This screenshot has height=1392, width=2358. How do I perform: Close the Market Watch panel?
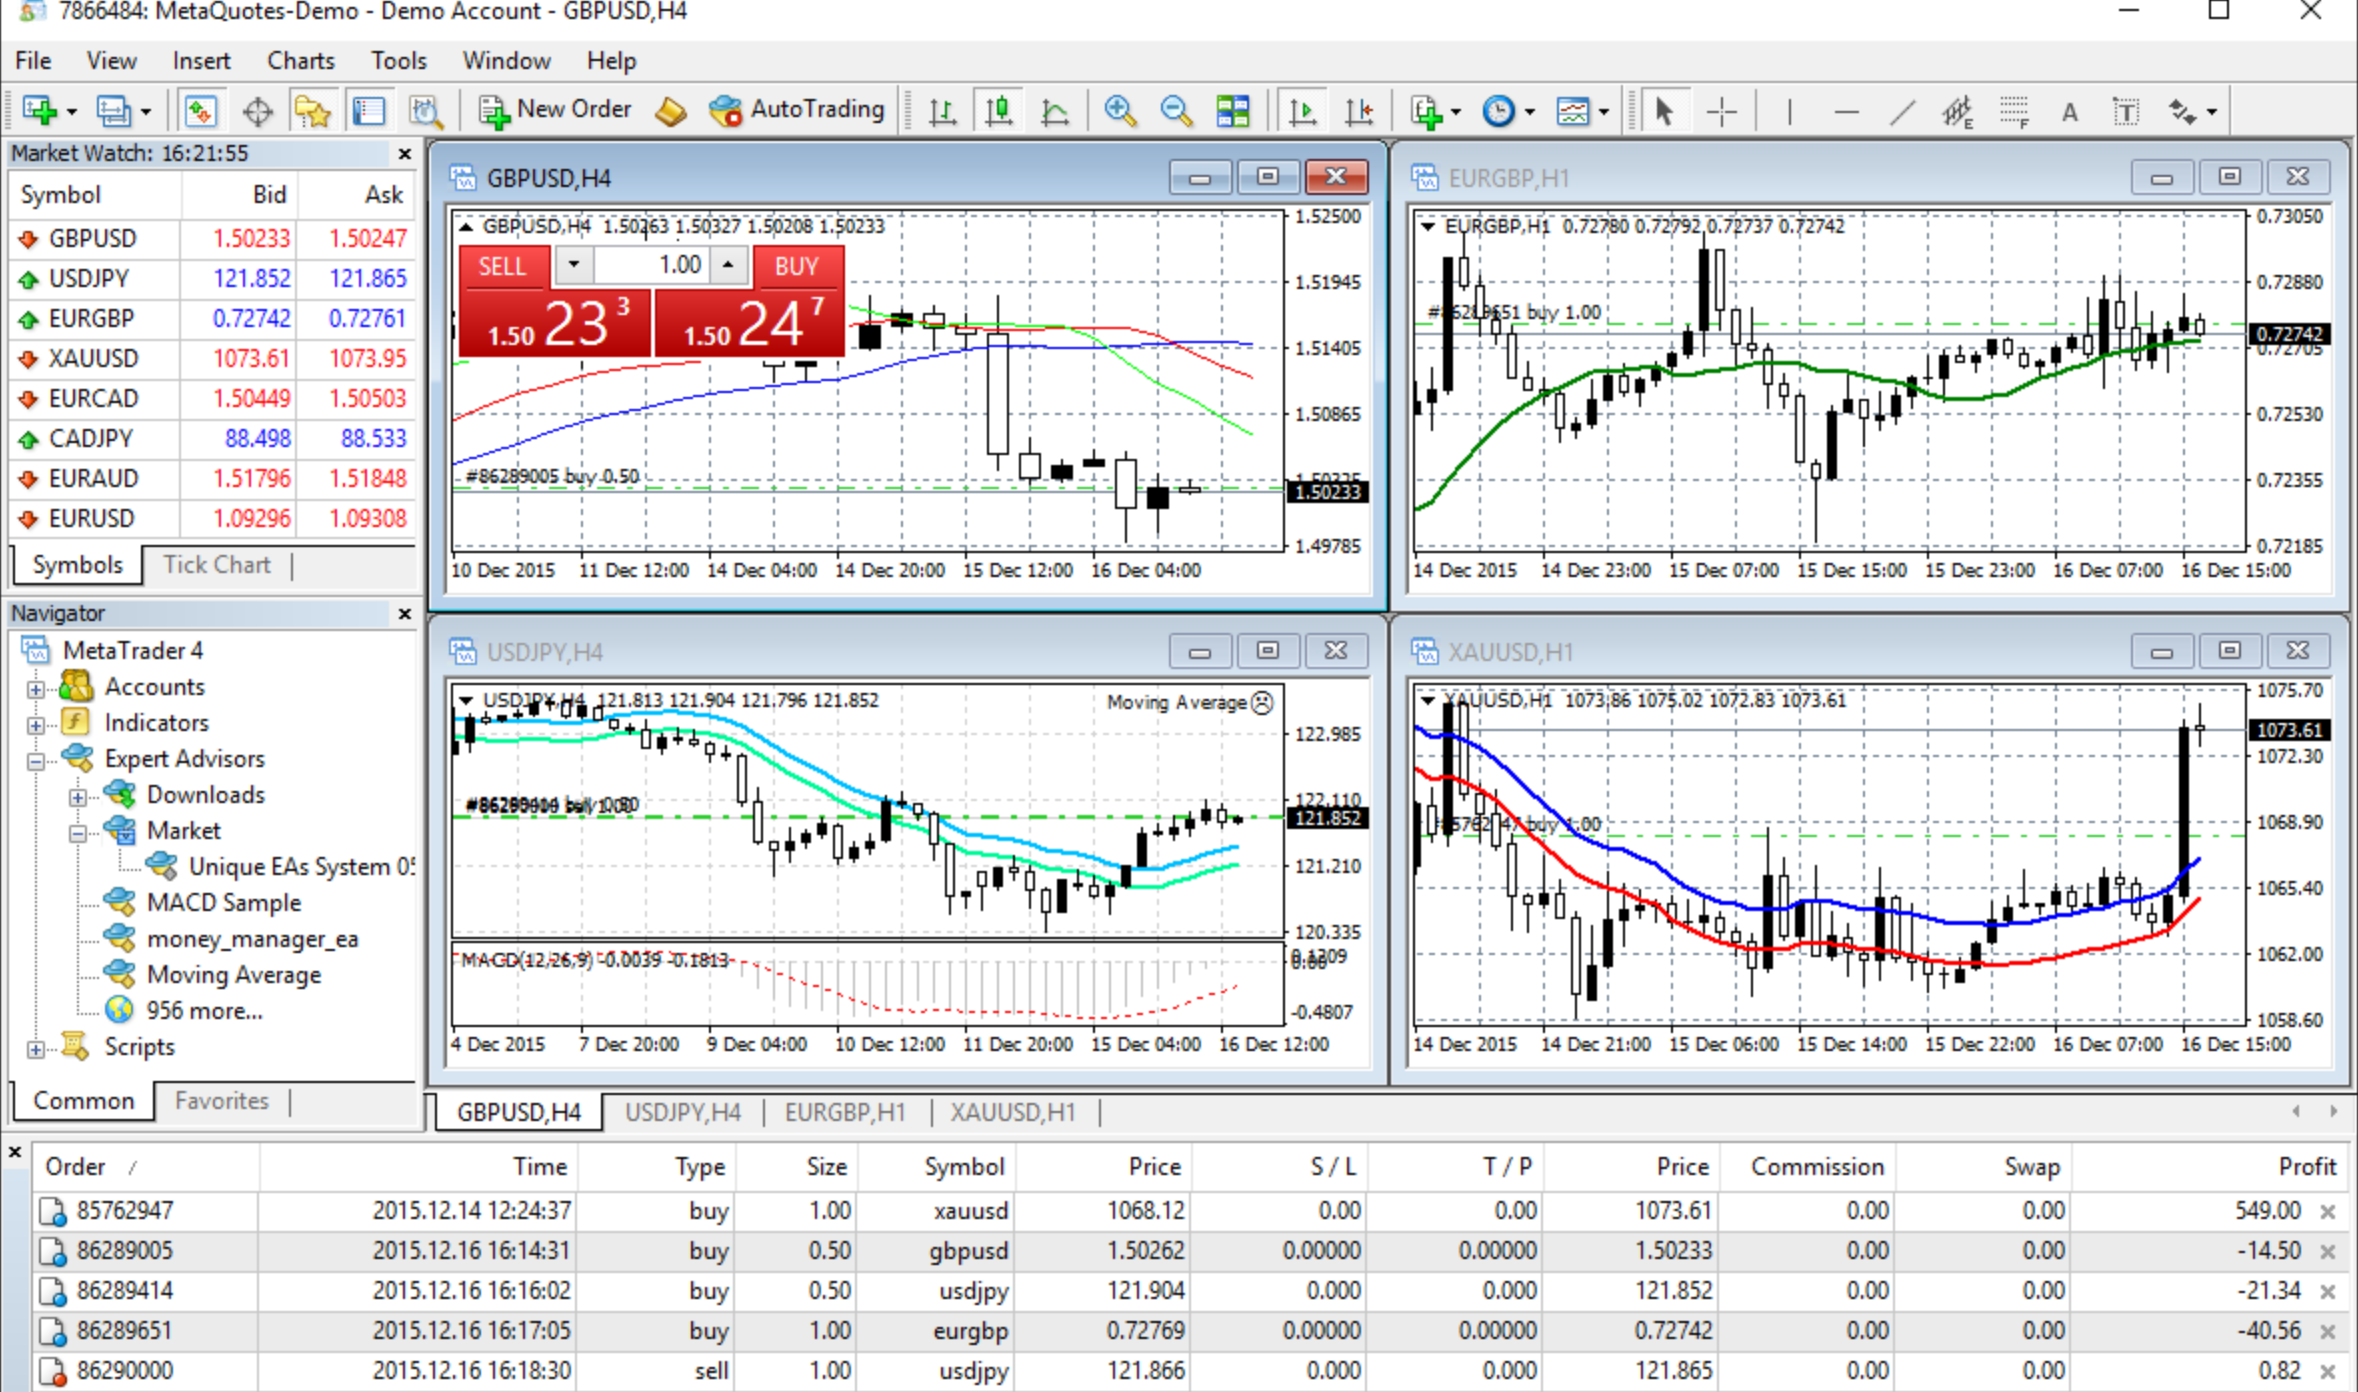pos(404,154)
